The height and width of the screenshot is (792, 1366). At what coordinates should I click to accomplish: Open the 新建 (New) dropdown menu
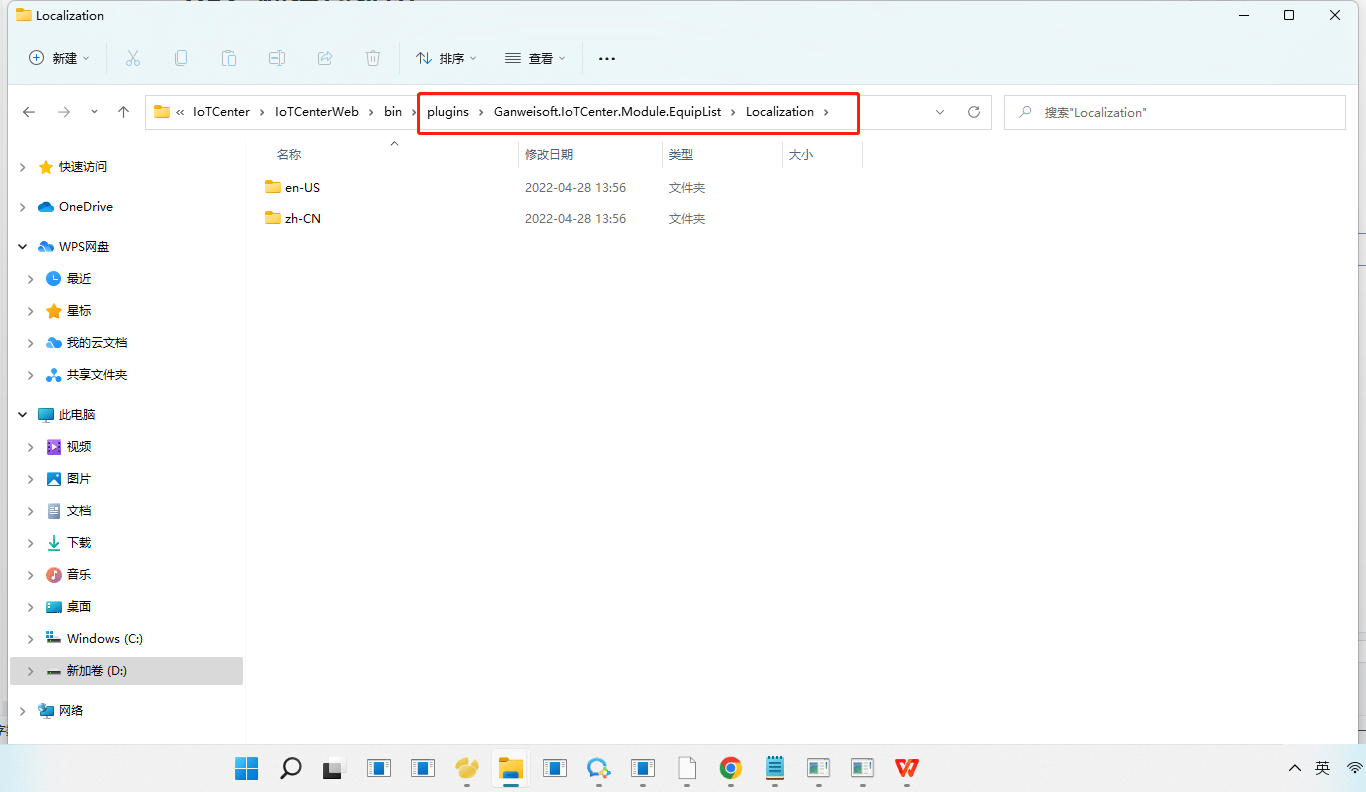pos(60,58)
